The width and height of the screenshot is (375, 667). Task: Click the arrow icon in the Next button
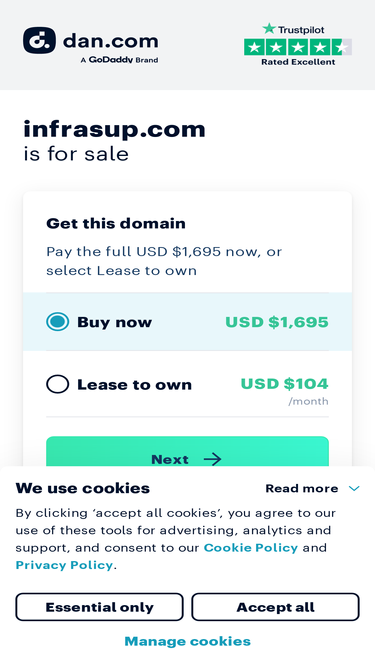point(212,459)
